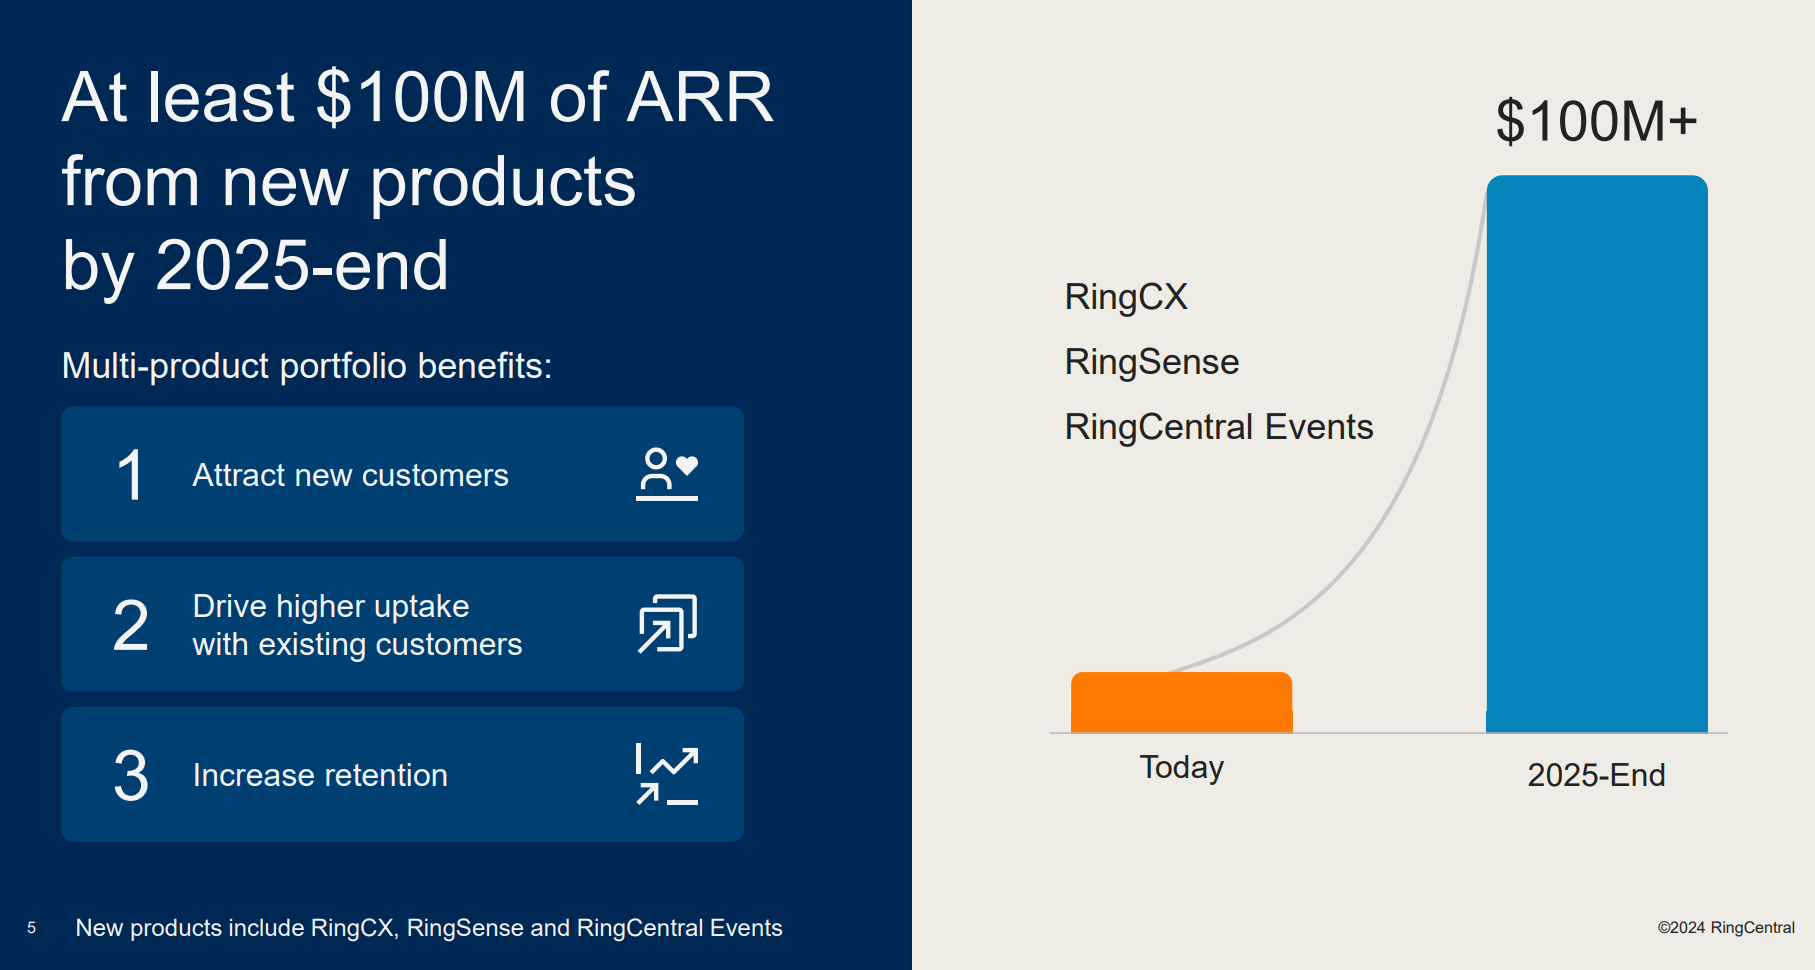Click the large number 3
The width and height of the screenshot is (1815, 970).
click(131, 776)
